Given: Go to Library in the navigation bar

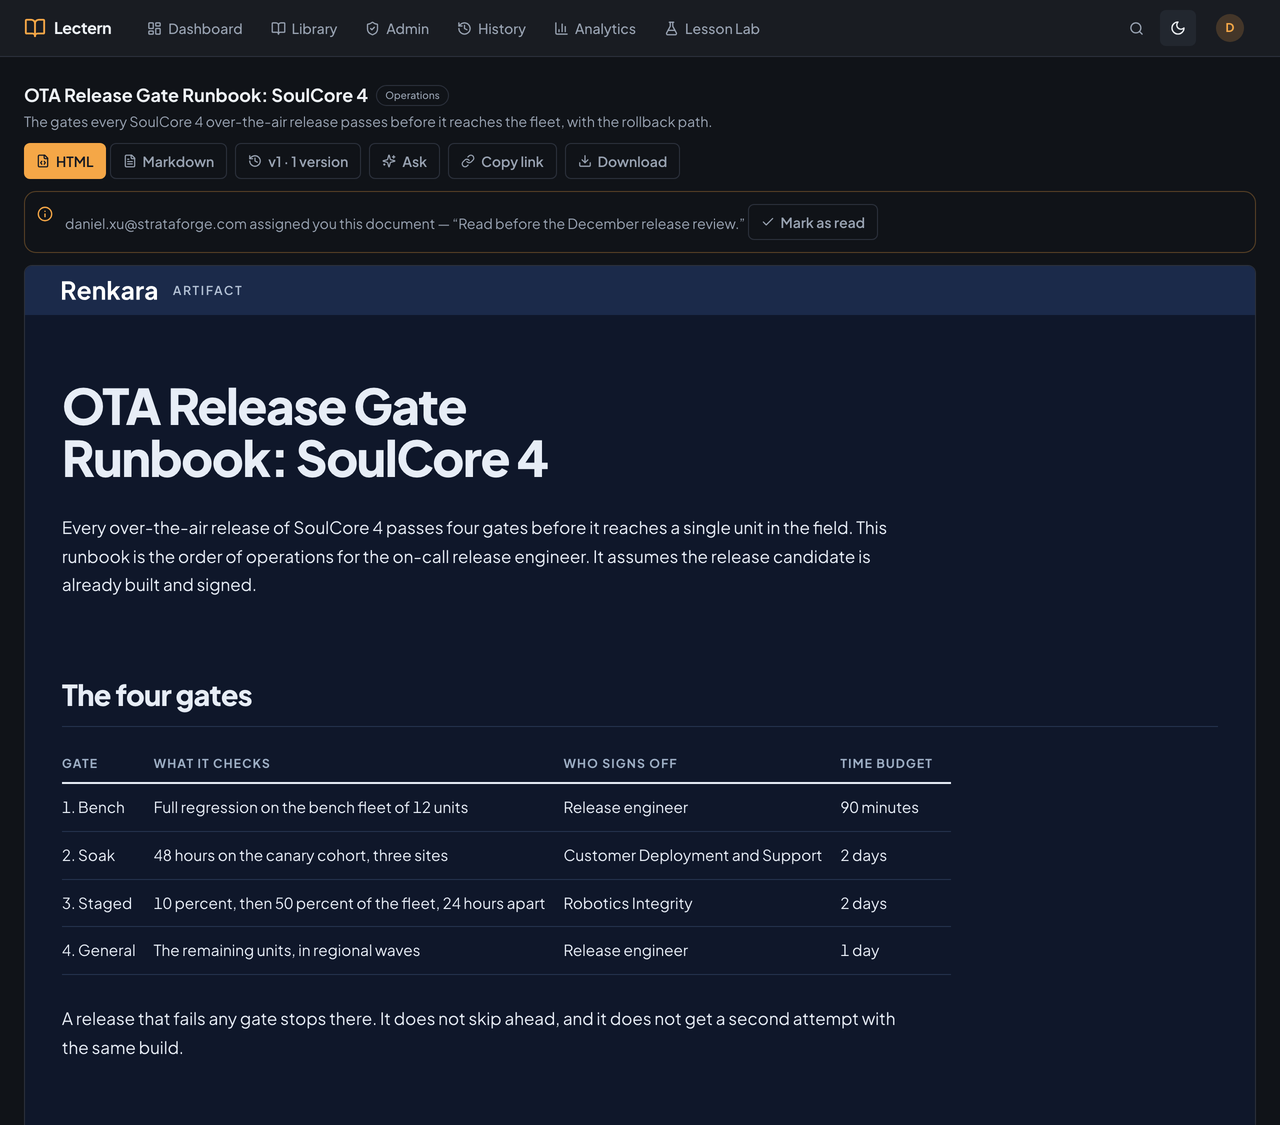Looking at the screenshot, I should point(304,29).
